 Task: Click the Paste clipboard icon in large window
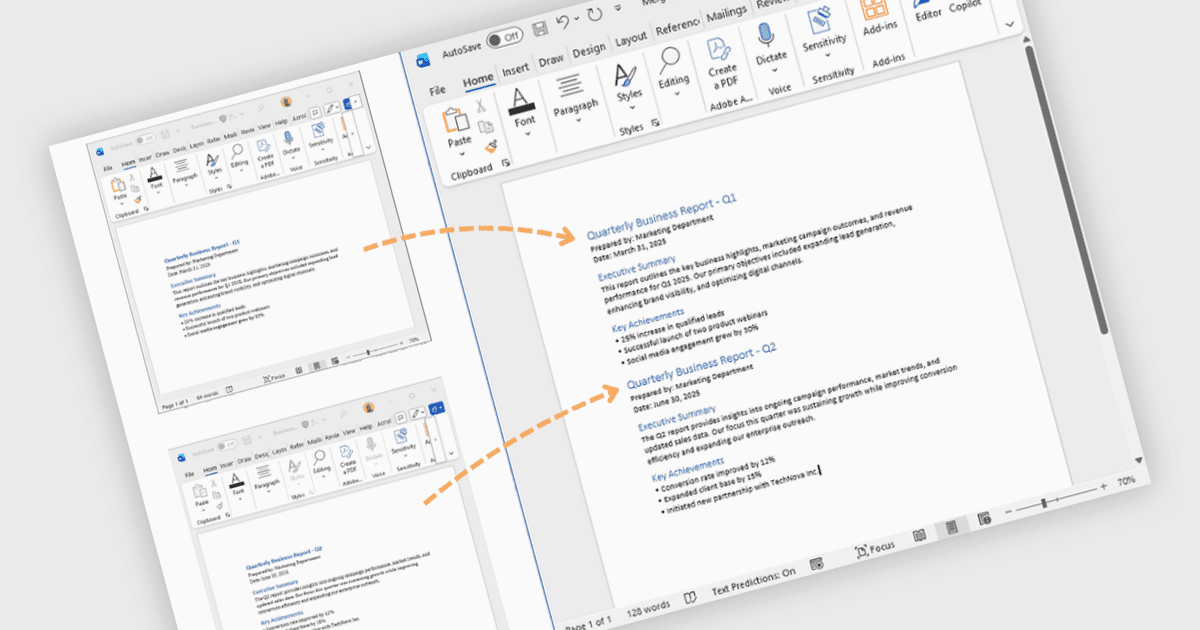point(456,121)
